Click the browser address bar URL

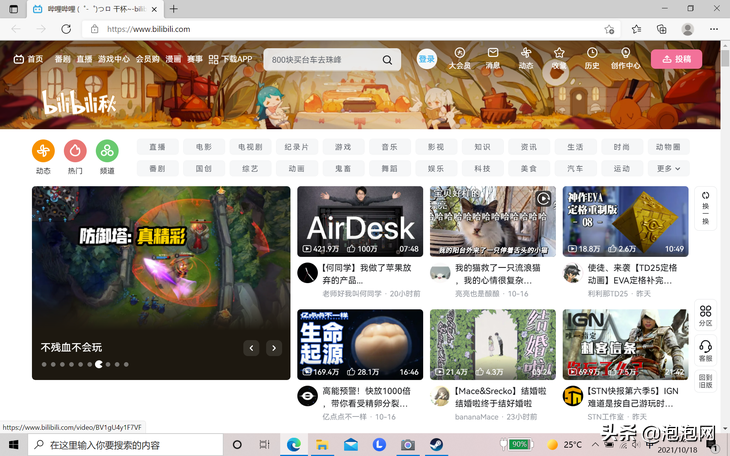[149, 29]
